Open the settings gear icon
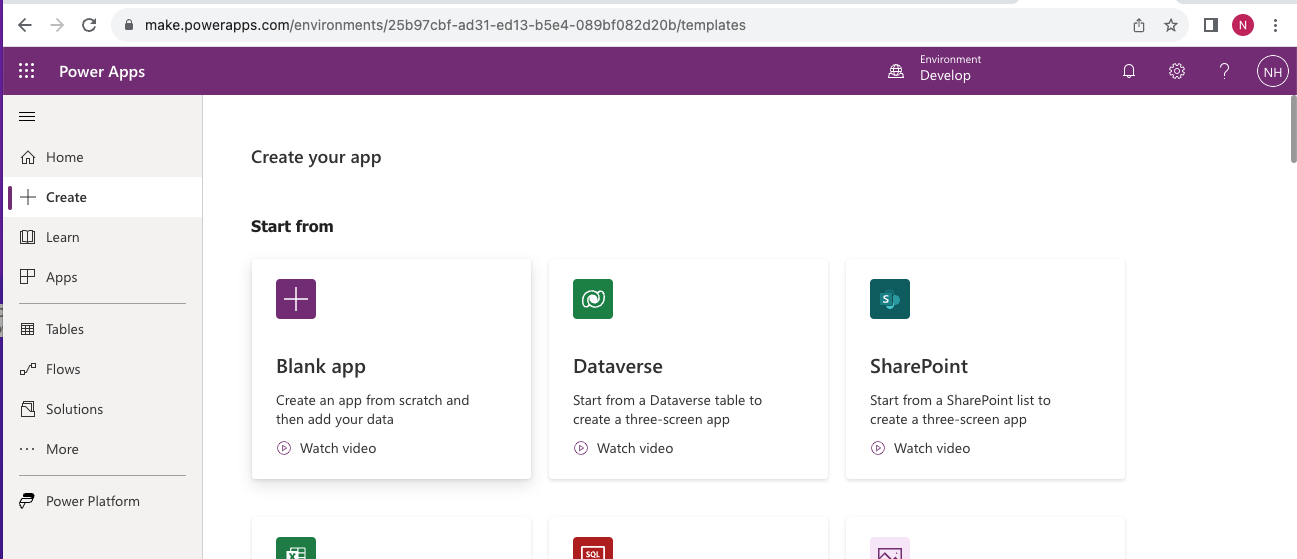The image size is (1297, 559). click(x=1177, y=71)
